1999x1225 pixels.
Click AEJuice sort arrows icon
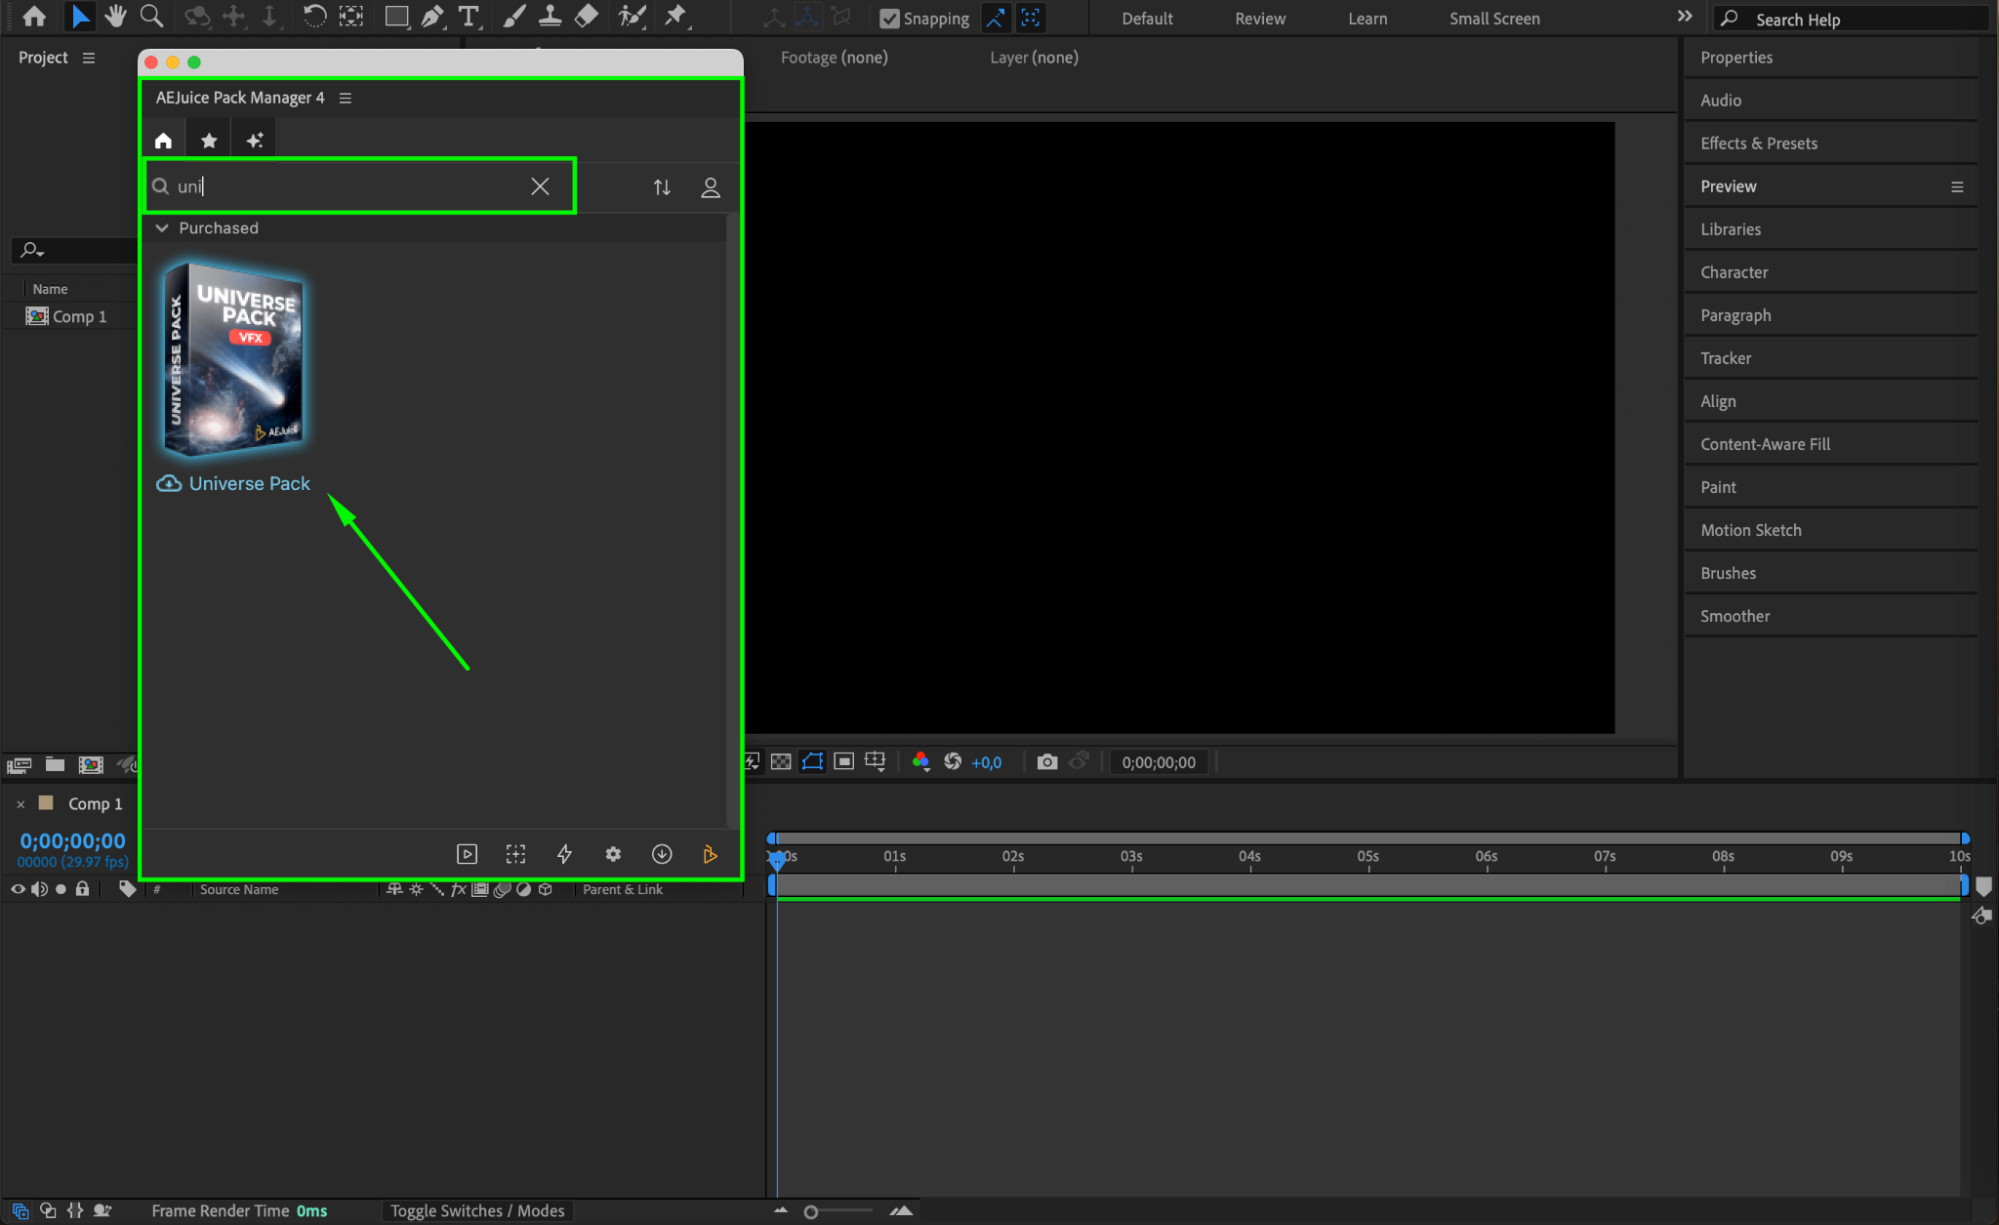tap(662, 187)
